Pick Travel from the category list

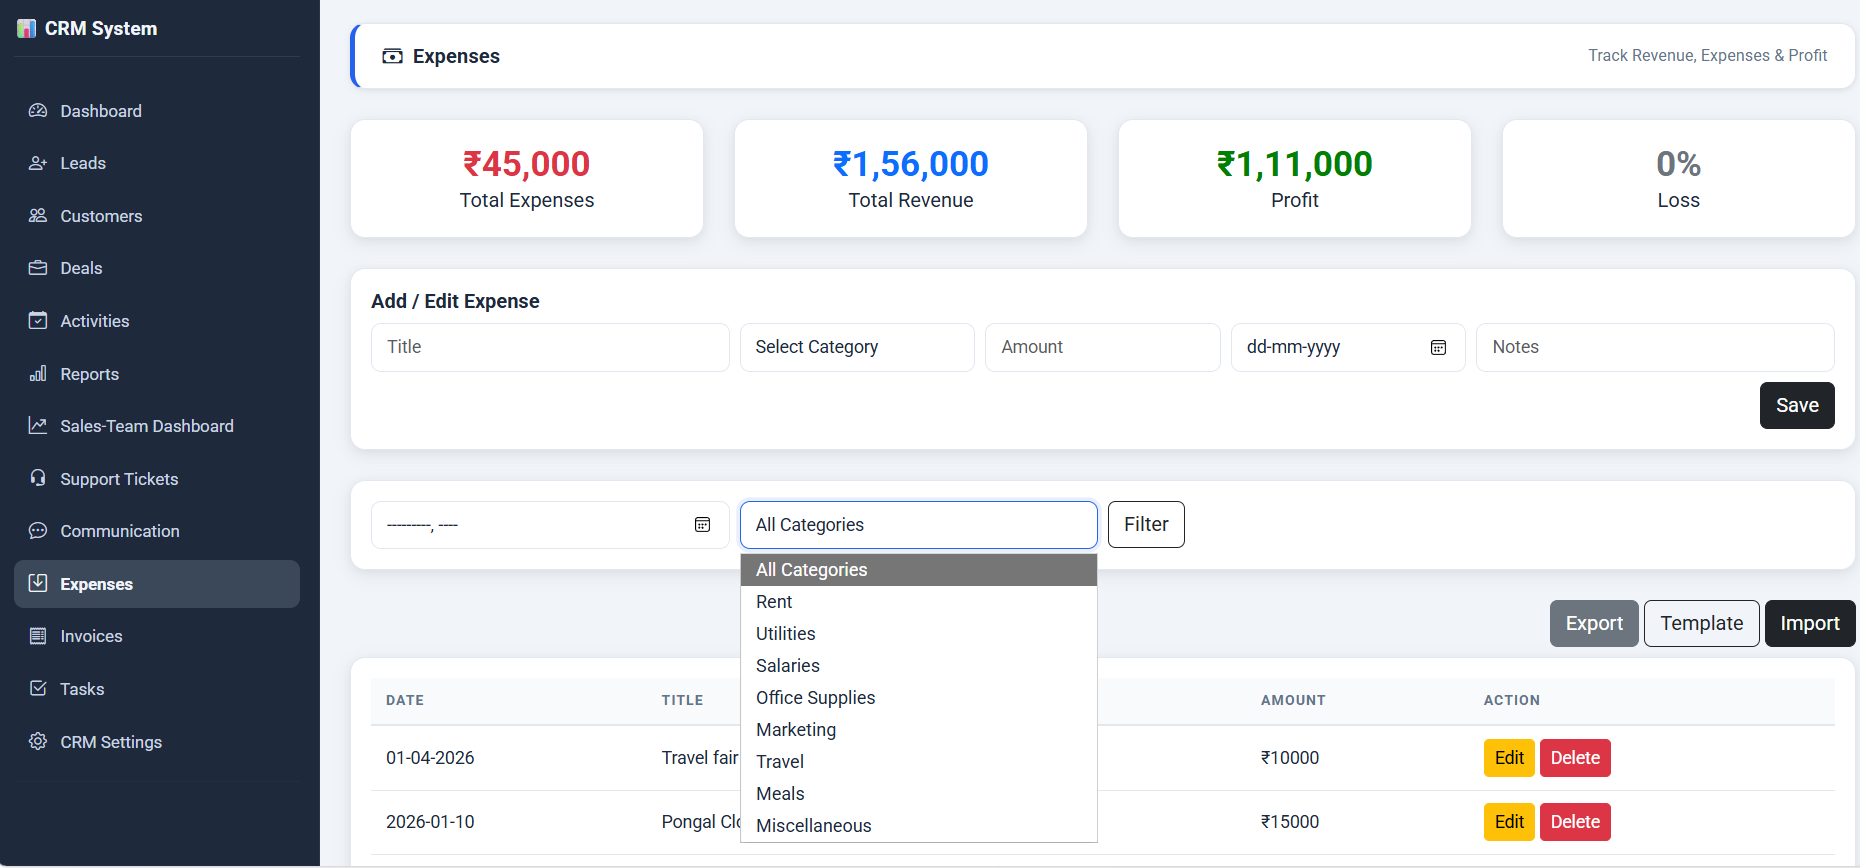click(x=918, y=762)
